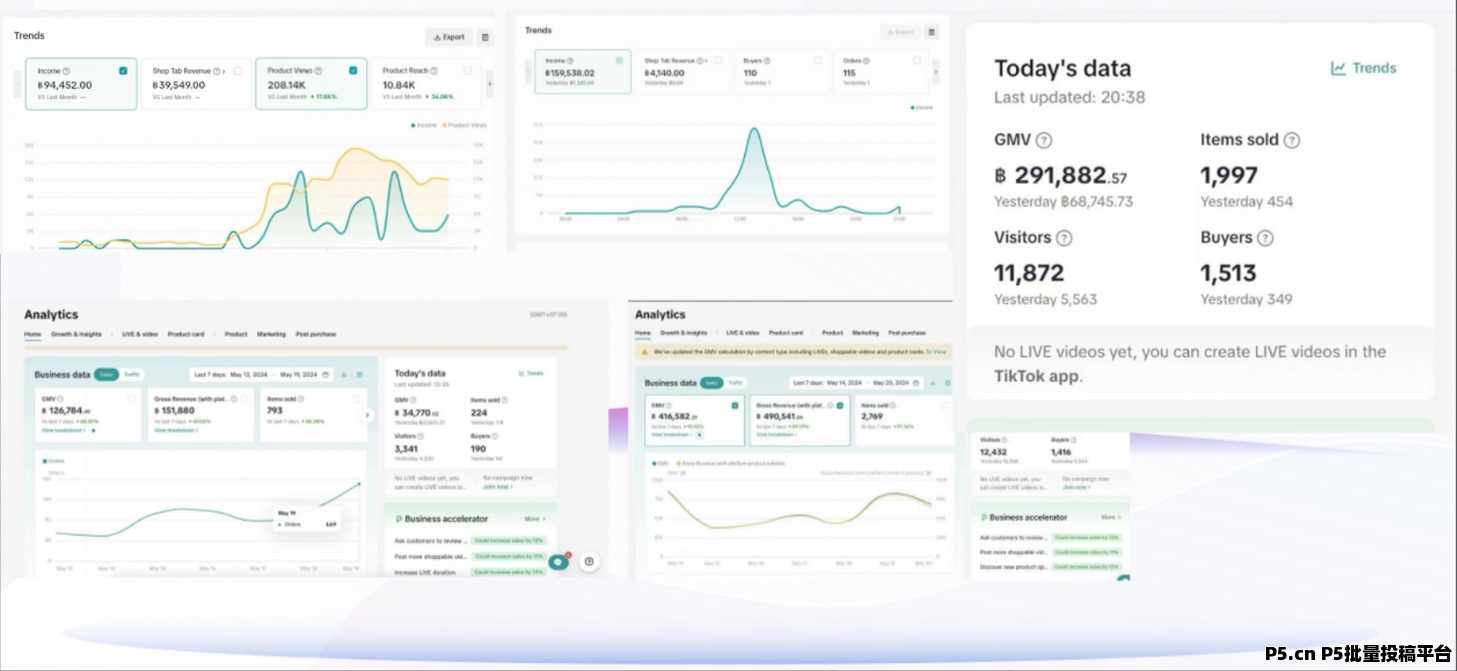The image size is (1457, 671).
Task: Click the help icon beside Buyers showing 1,513
Action: [x=1265, y=238]
